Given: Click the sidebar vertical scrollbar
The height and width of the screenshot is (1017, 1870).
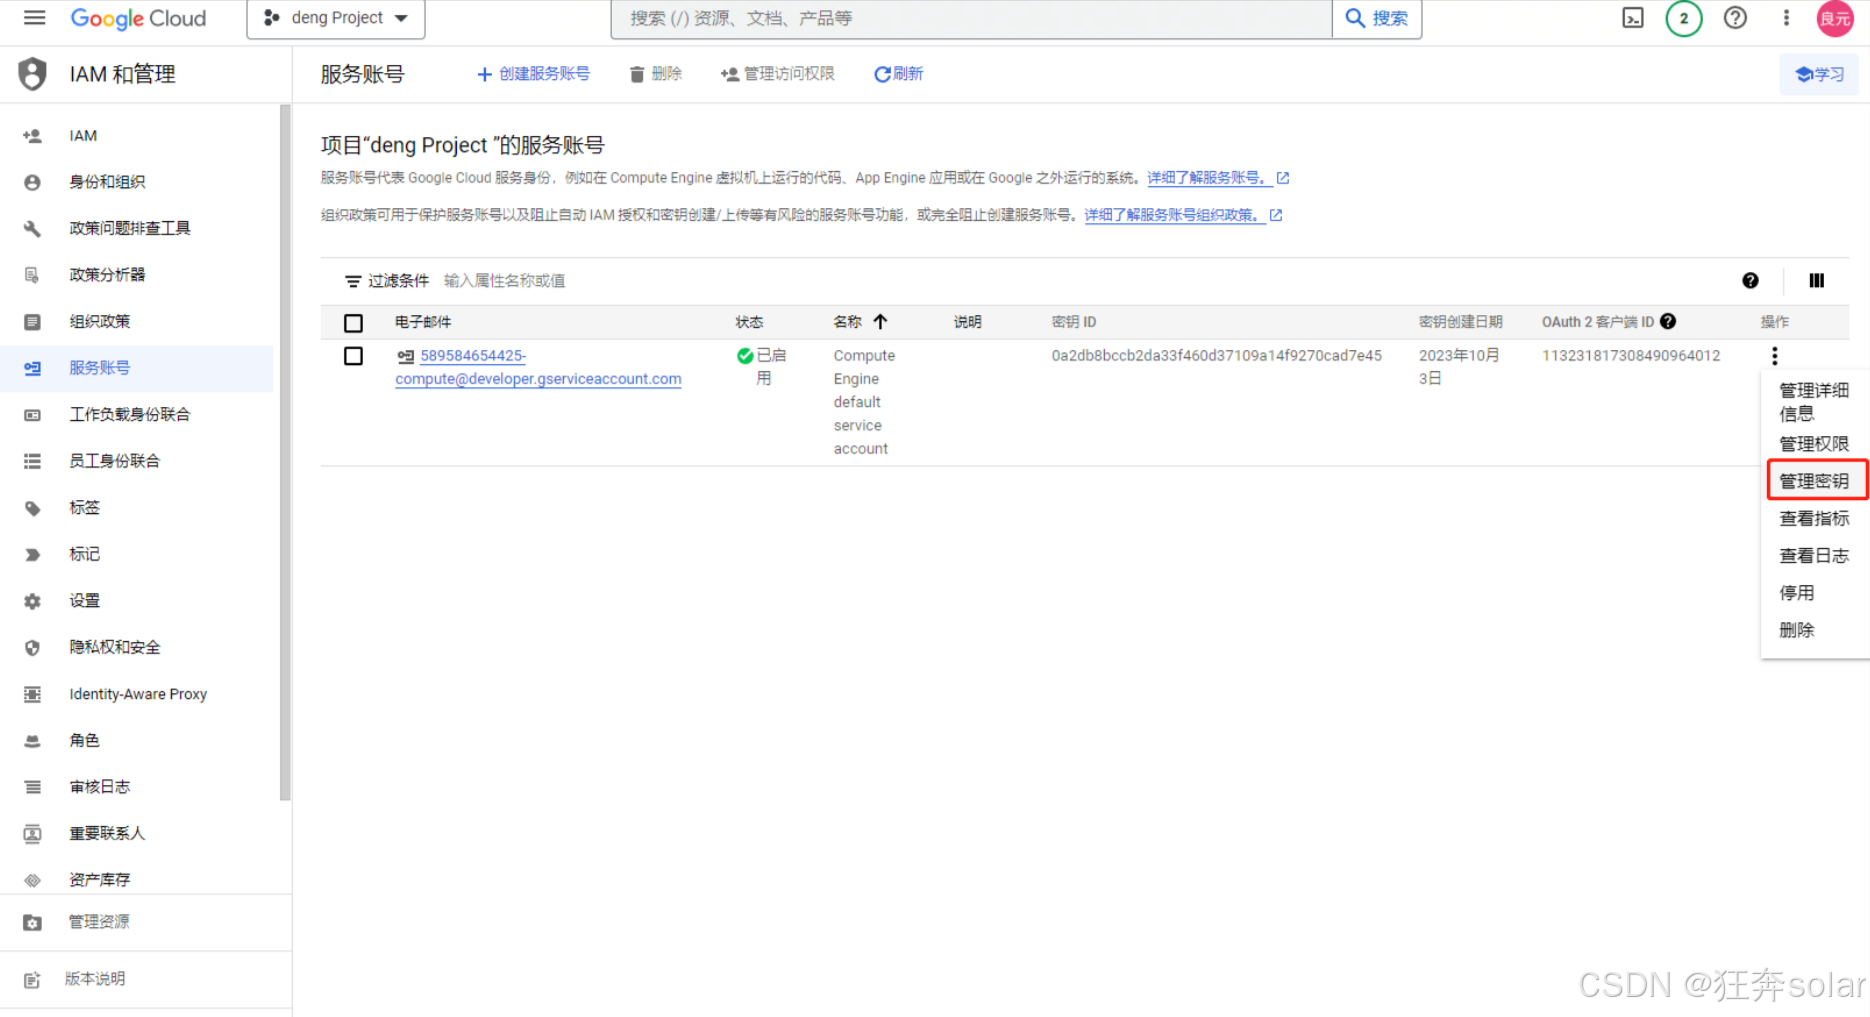Looking at the screenshot, I should pyautogui.click(x=286, y=452).
